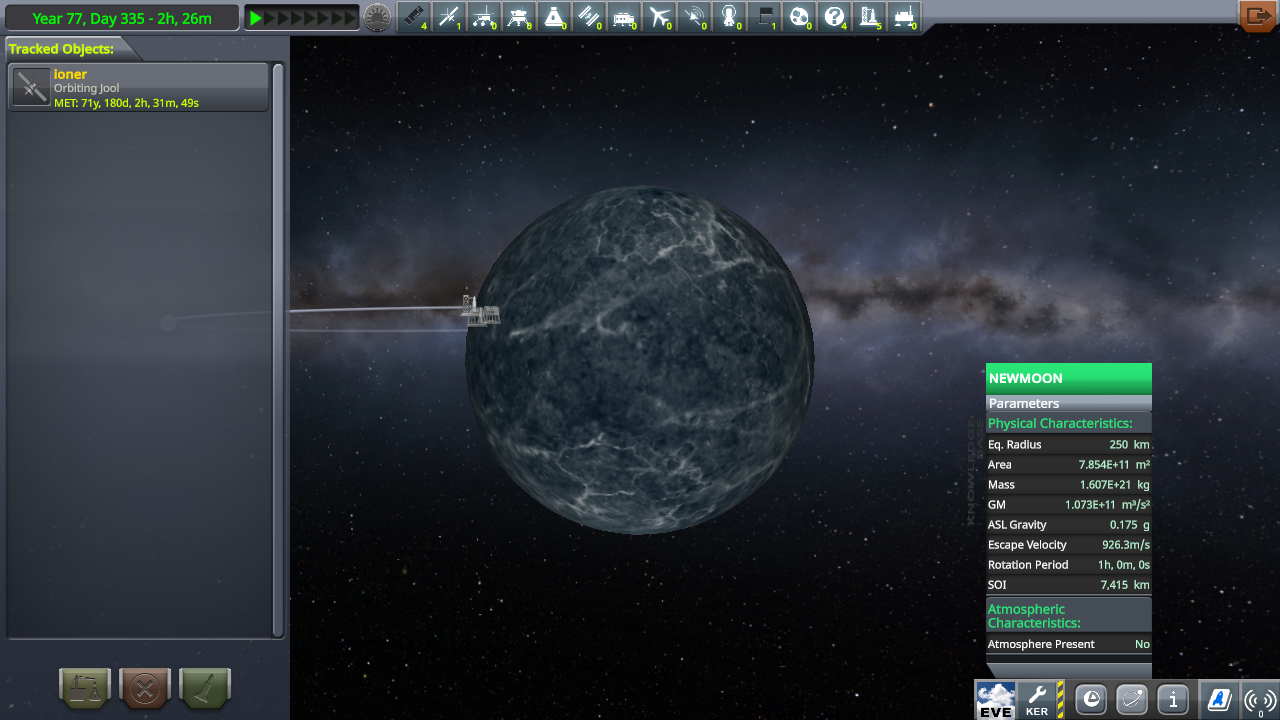Image resolution: width=1280 pixels, height=720 pixels.
Task: Select the orbit icon near the info button
Action: point(1131,699)
